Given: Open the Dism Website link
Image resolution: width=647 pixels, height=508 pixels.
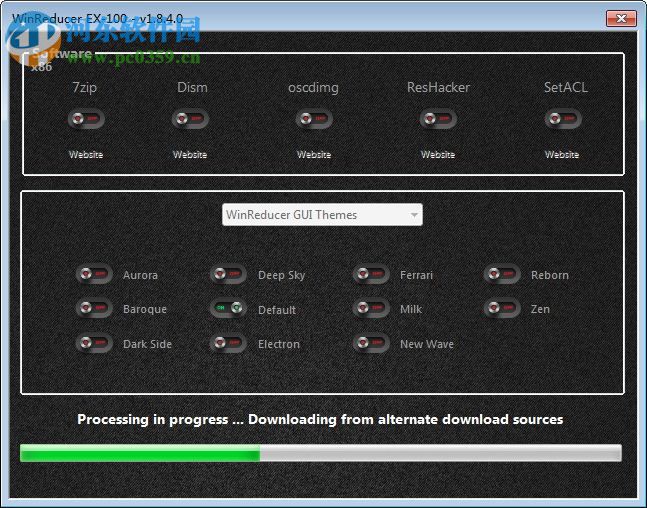Looking at the screenshot, I should [190, 155].
